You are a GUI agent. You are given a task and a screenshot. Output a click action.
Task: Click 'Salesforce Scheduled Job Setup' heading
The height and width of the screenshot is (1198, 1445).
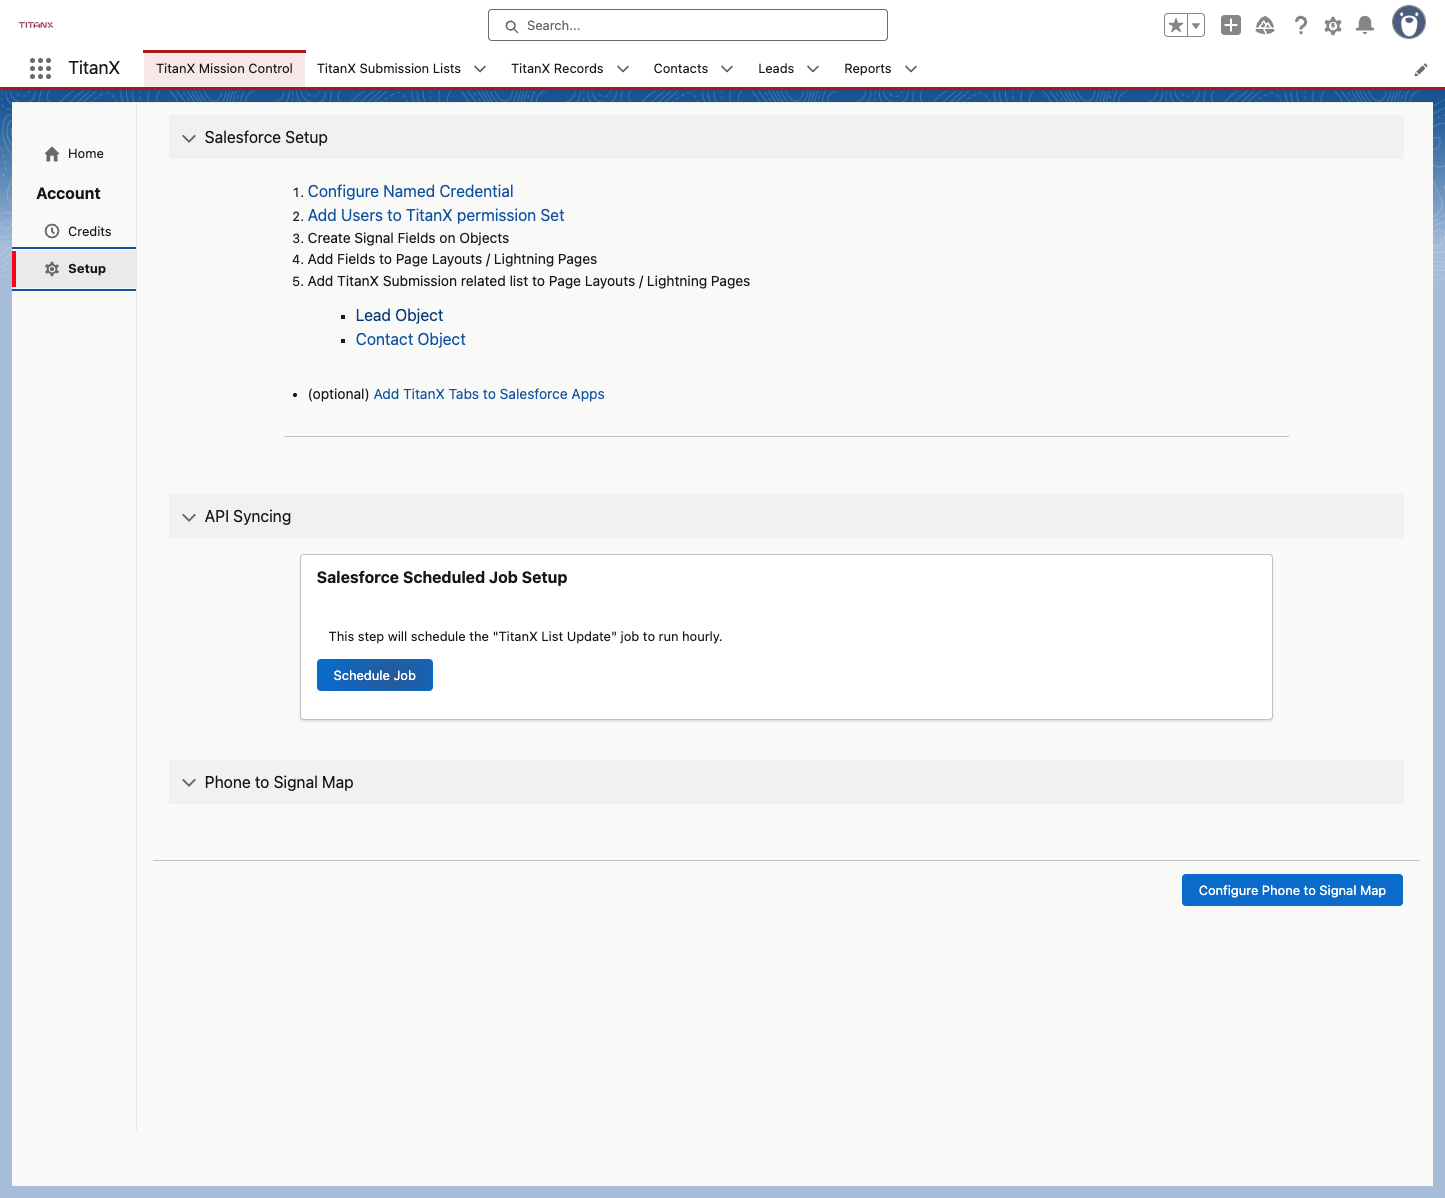tap(442, 577)
